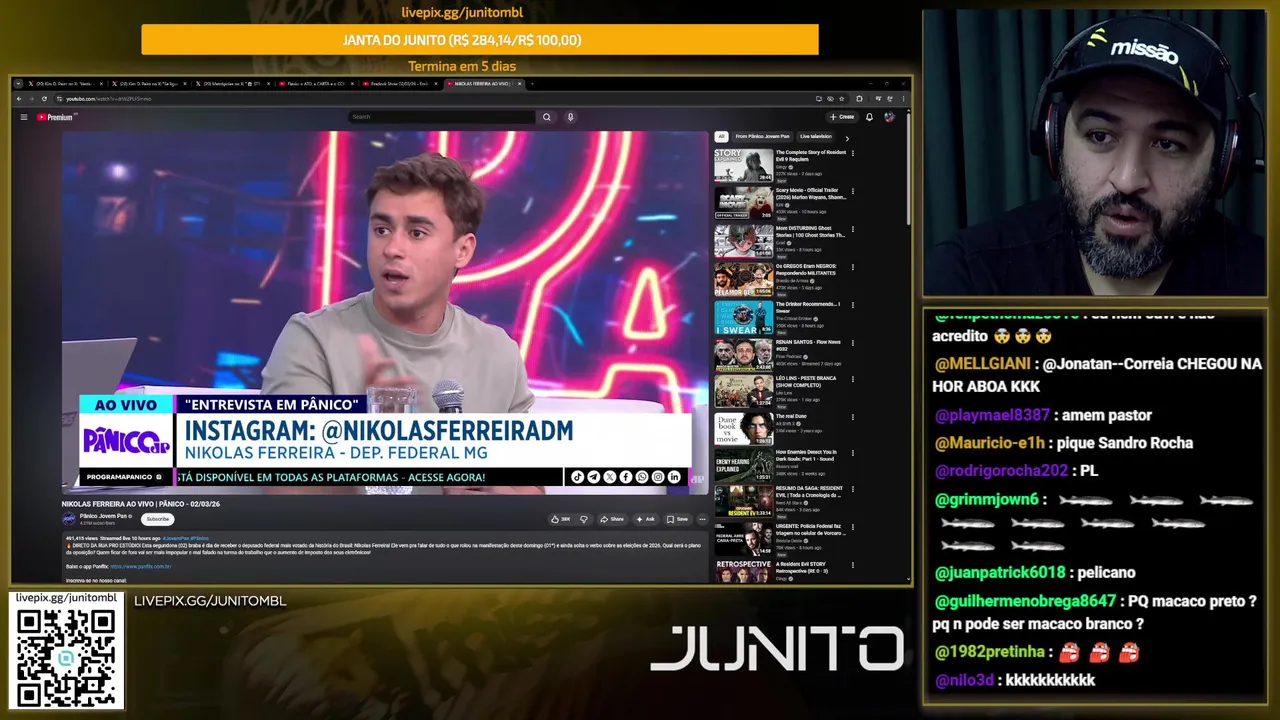Click chat username @juanpatrick6018
1280x720 pixels.
[x=1000, y=573]
